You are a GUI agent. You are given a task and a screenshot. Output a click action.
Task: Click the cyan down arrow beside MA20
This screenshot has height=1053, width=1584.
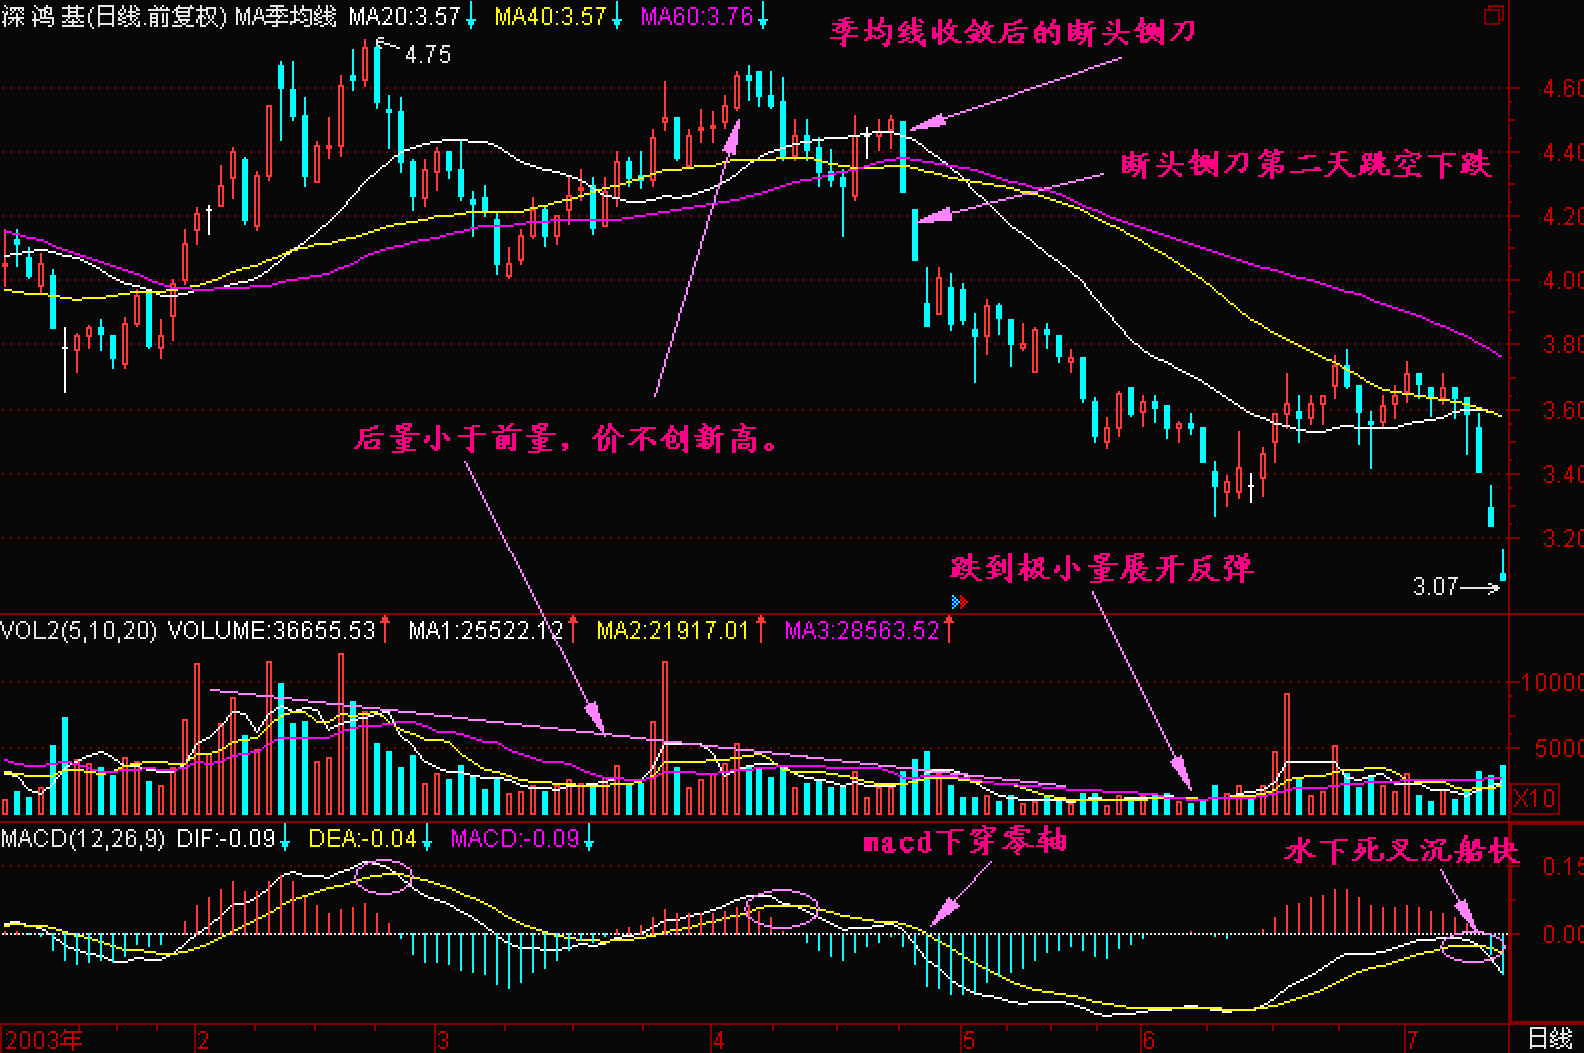coord(471,17)
